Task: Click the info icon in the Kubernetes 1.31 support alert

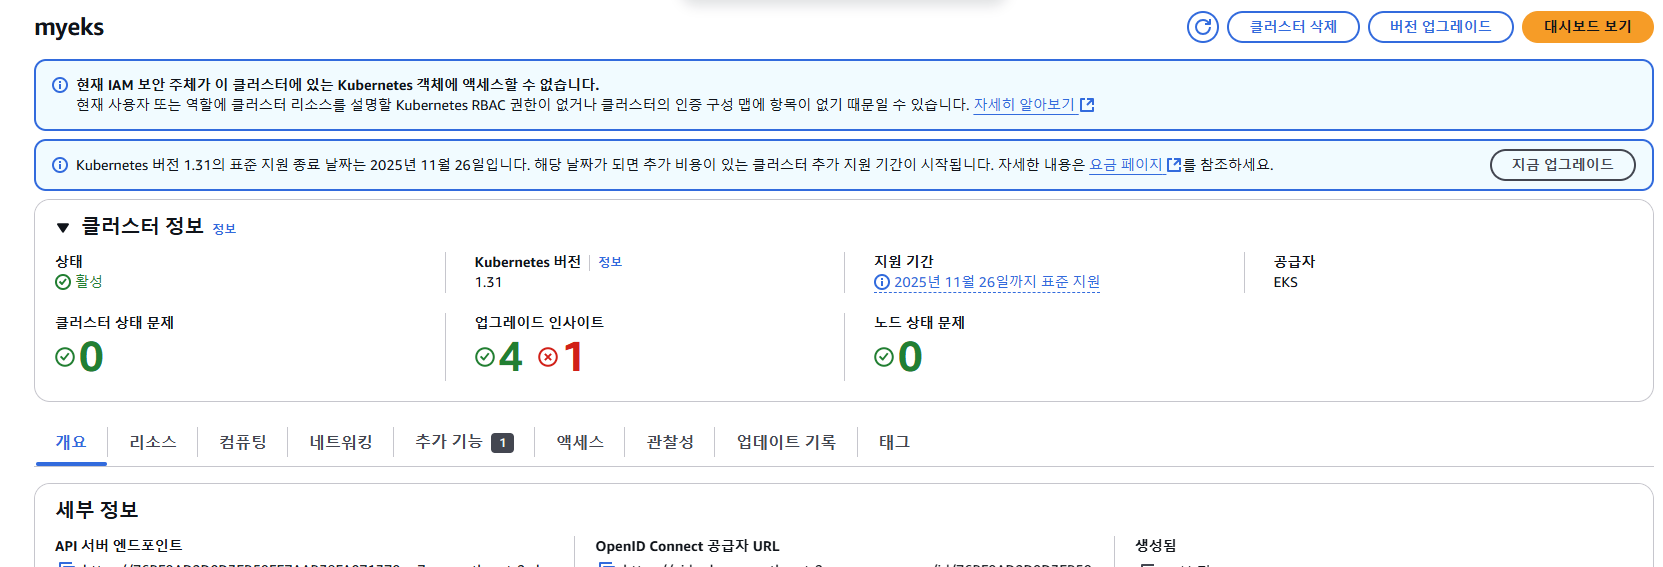Action: [x=60, y=165]
